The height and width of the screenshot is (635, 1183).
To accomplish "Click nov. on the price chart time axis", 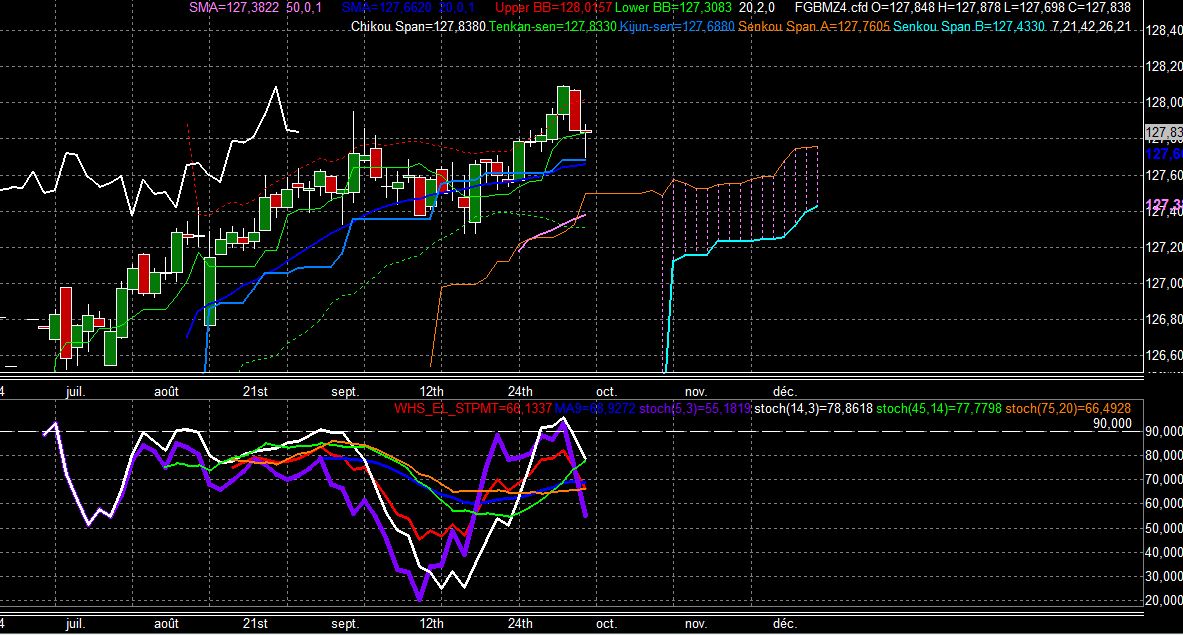I will coord(696,391).
